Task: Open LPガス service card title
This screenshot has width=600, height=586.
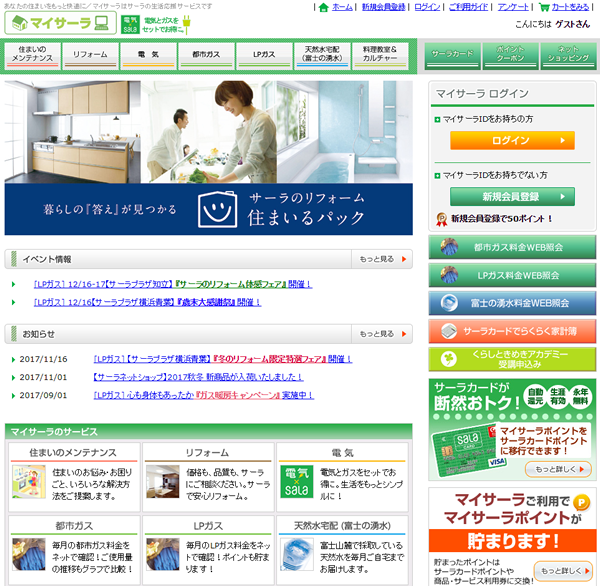Action: coord(208,526)
